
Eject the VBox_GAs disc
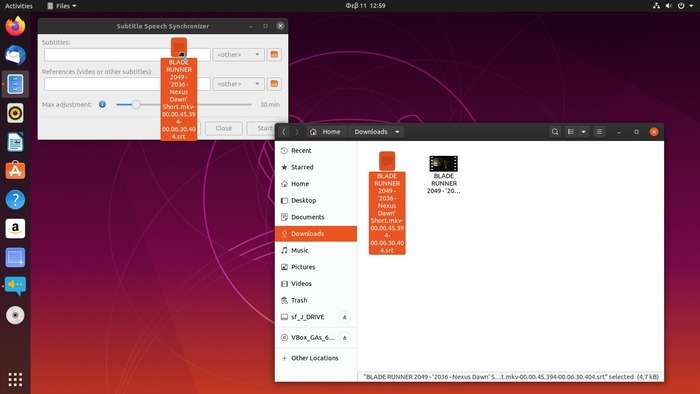click(x=344, y=338)
